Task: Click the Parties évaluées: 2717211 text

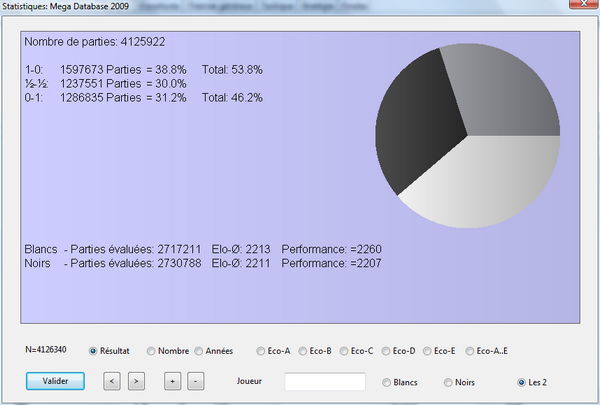Action: (135, 249)
